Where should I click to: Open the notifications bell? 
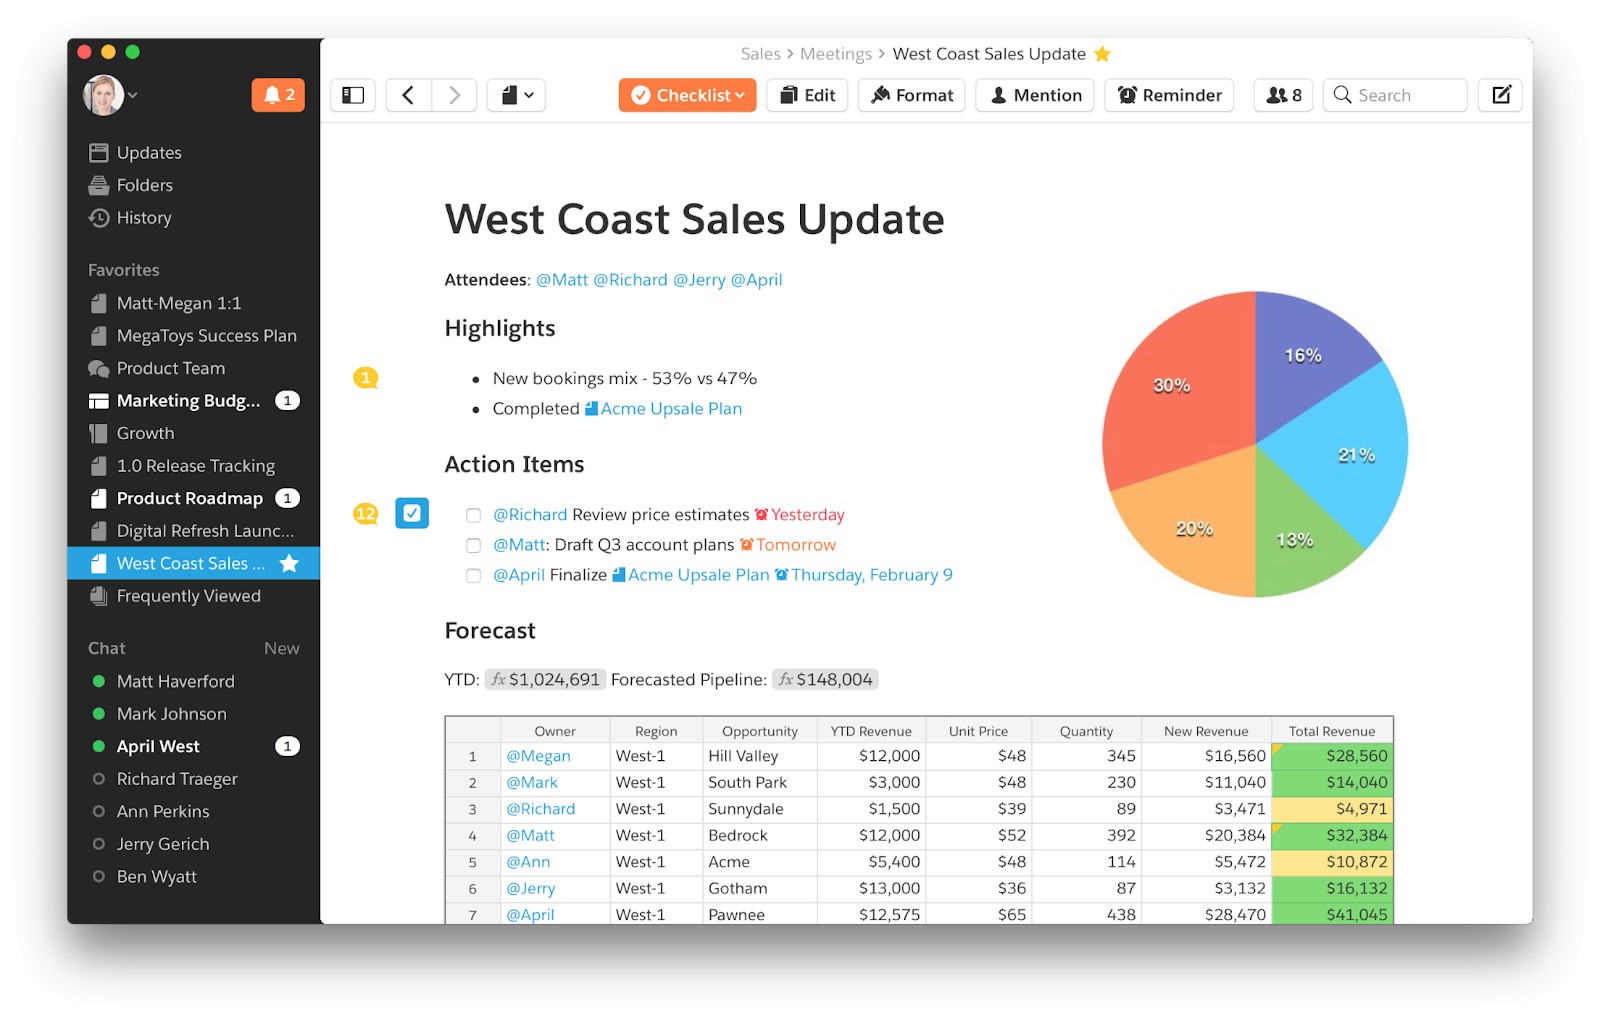coord(278,95)
